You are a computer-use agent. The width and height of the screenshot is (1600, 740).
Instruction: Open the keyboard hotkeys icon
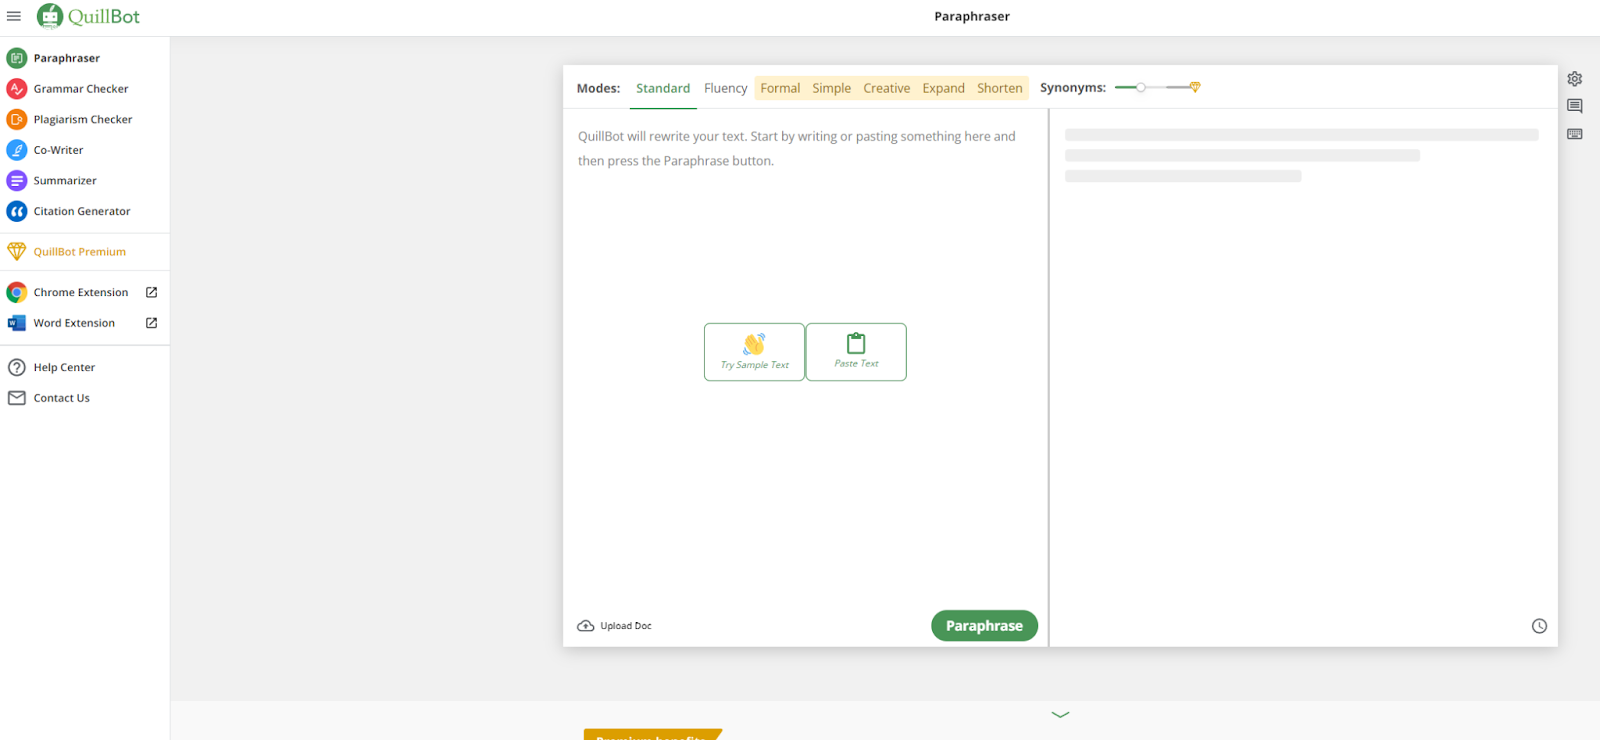(1575, 134)
